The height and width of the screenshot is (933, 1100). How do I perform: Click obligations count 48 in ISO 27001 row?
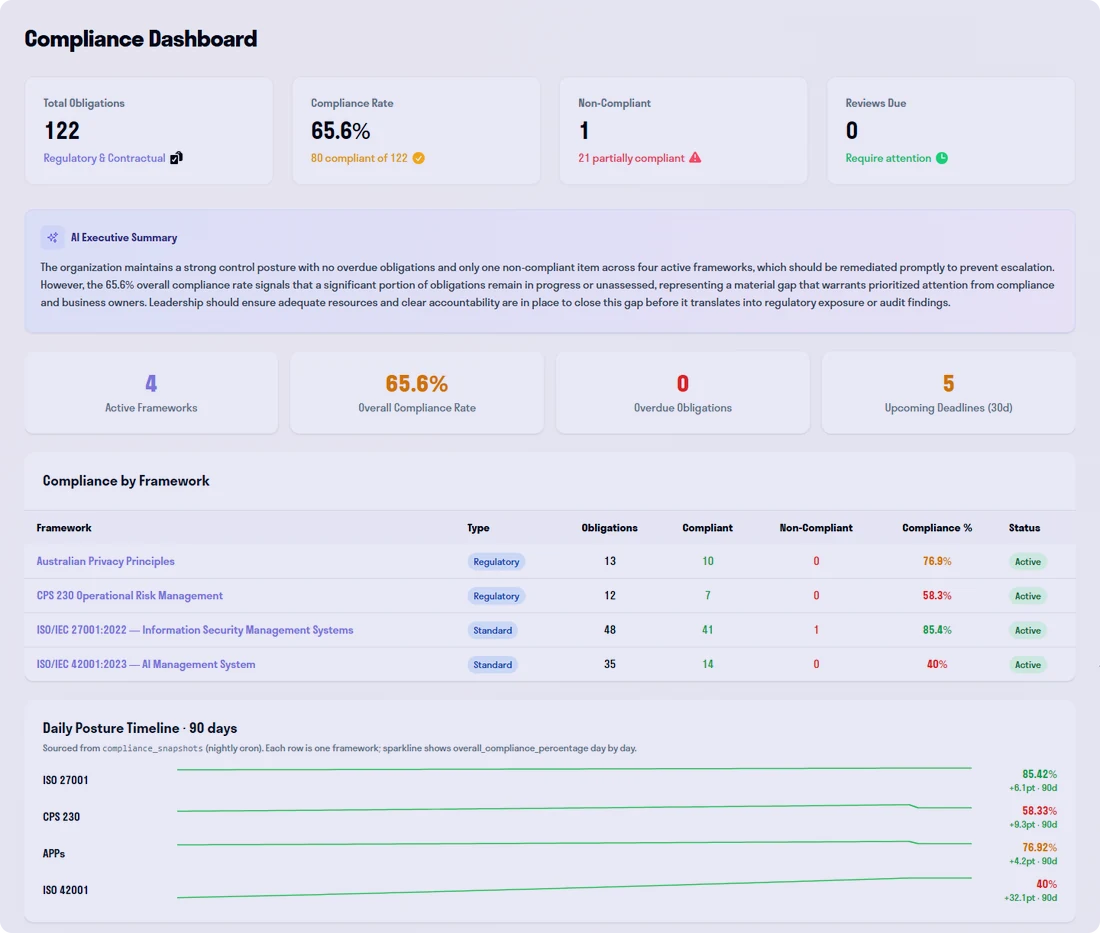click(610, 630)
